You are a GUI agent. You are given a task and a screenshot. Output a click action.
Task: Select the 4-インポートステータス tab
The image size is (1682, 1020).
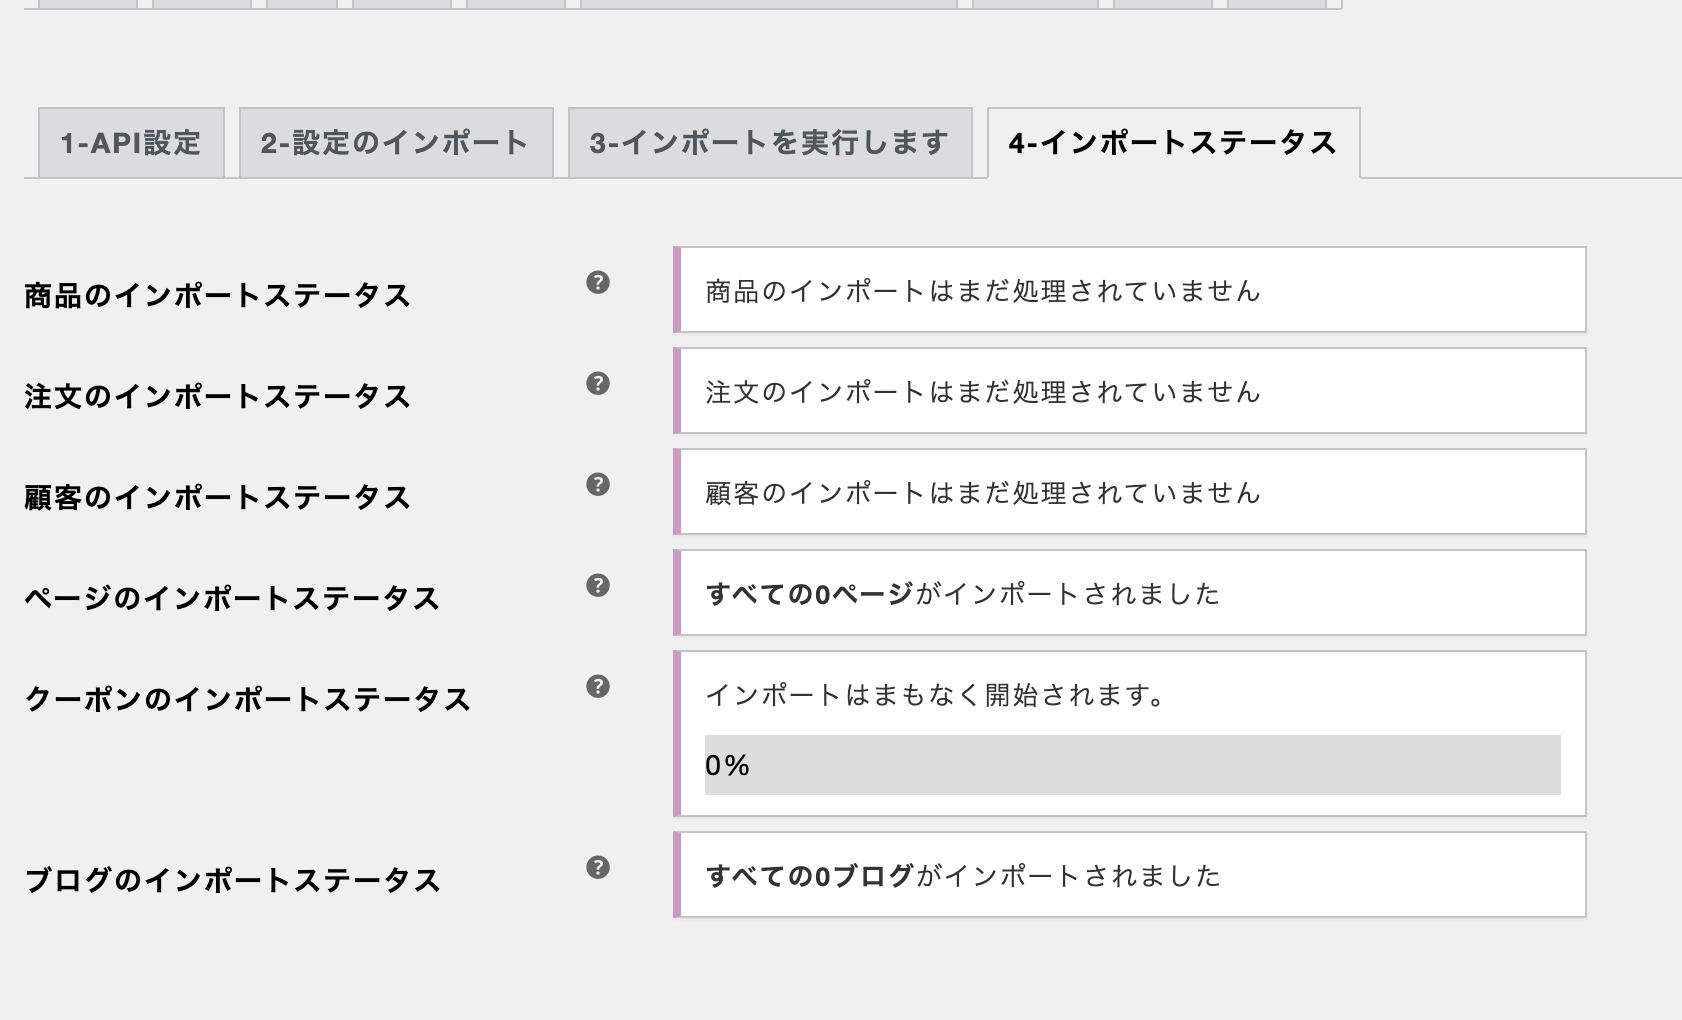point(1174,143)
